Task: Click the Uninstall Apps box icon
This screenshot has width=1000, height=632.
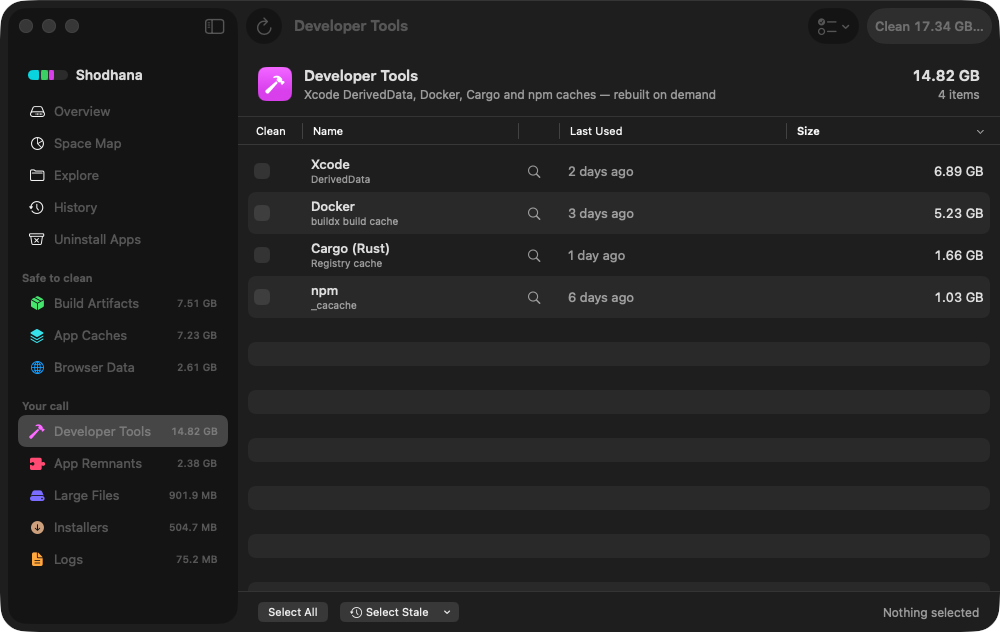Action: tap(37, 239)
